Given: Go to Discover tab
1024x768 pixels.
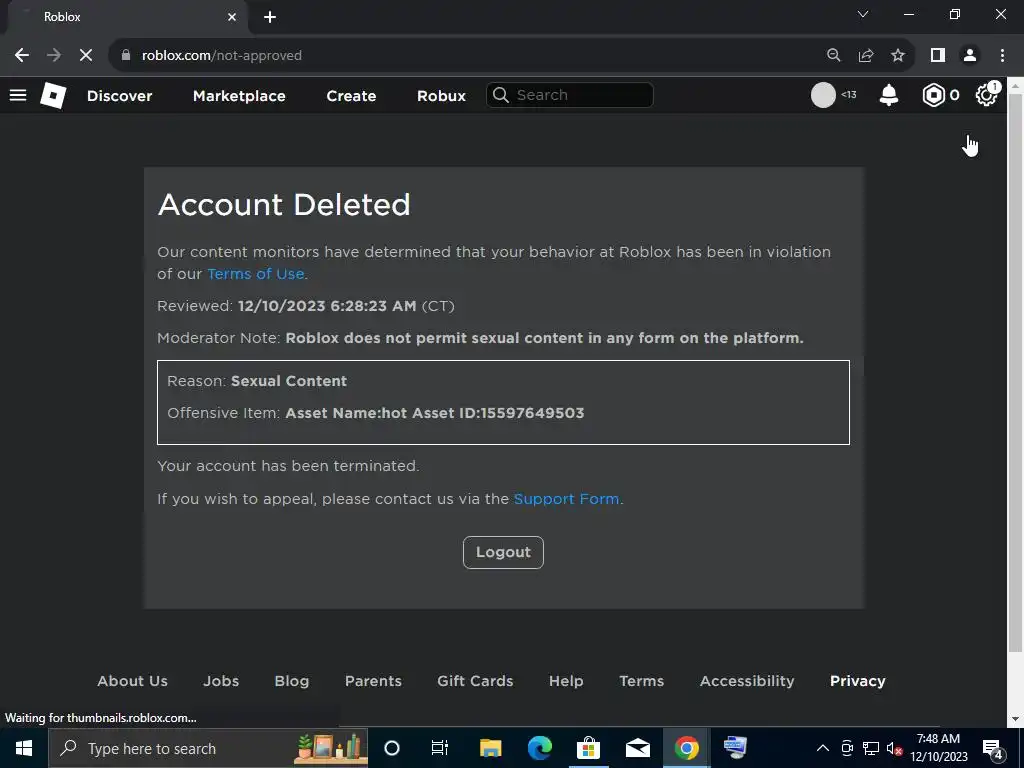Looking at the screenshot, I should 120,95.
